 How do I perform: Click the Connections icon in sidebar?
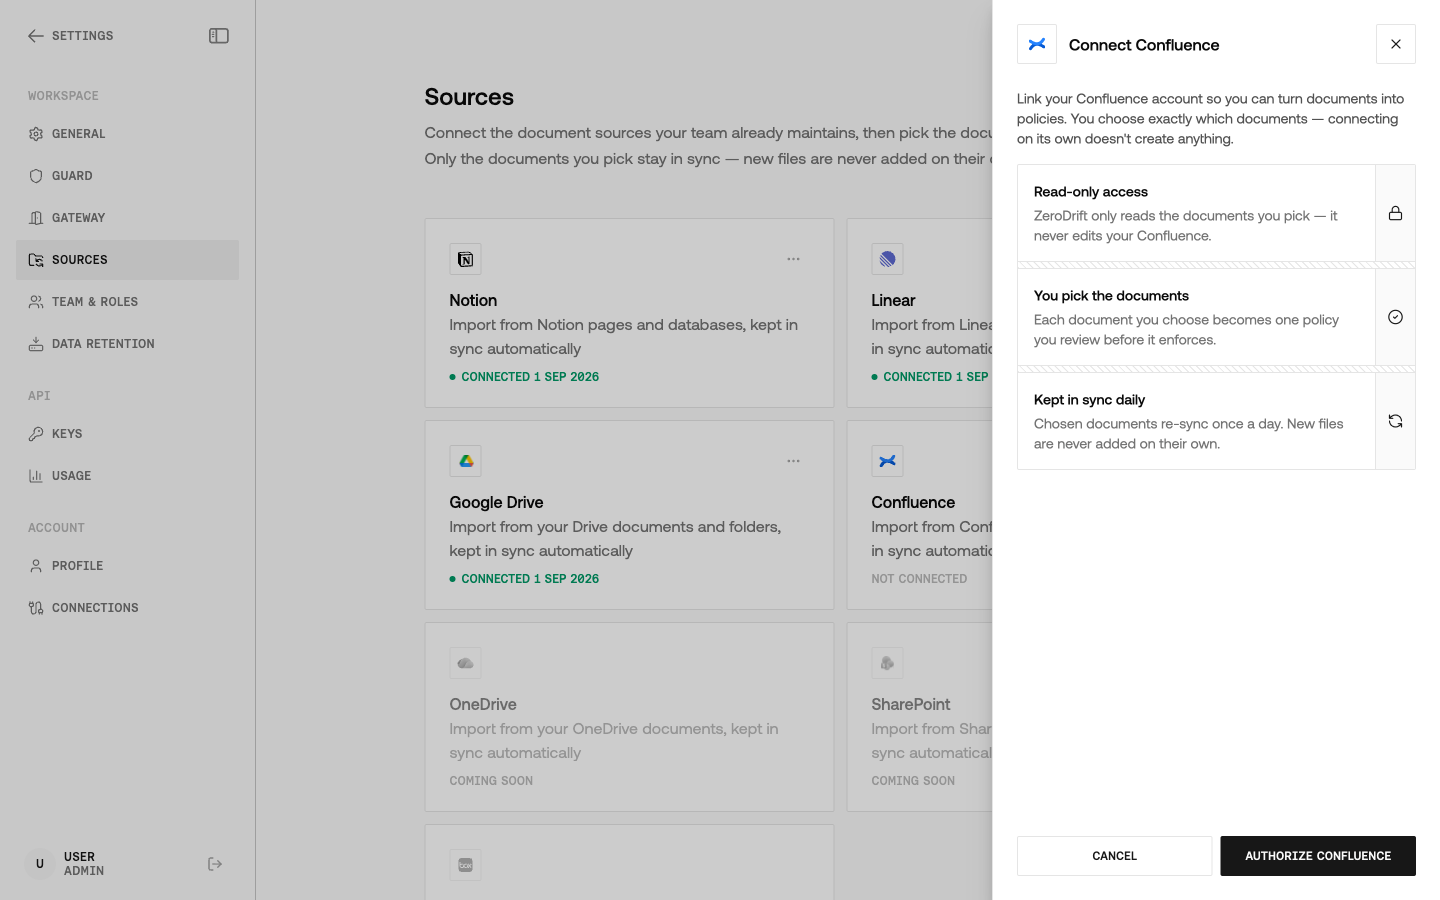point(36,608)
